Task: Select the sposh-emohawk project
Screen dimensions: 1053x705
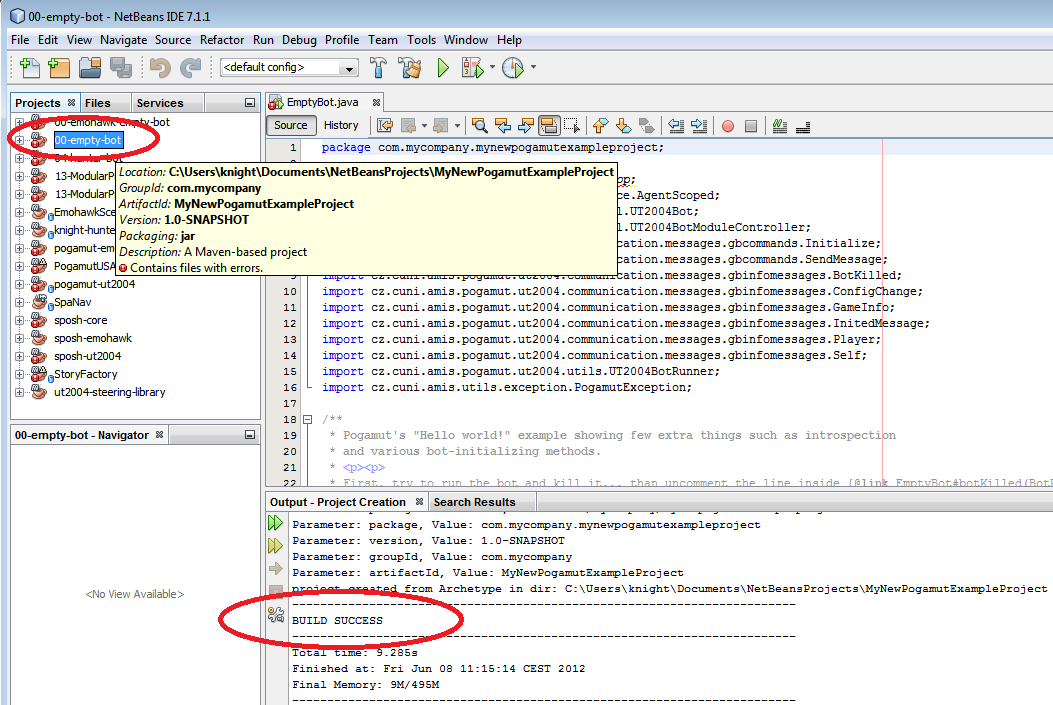Action: (93, 338)
